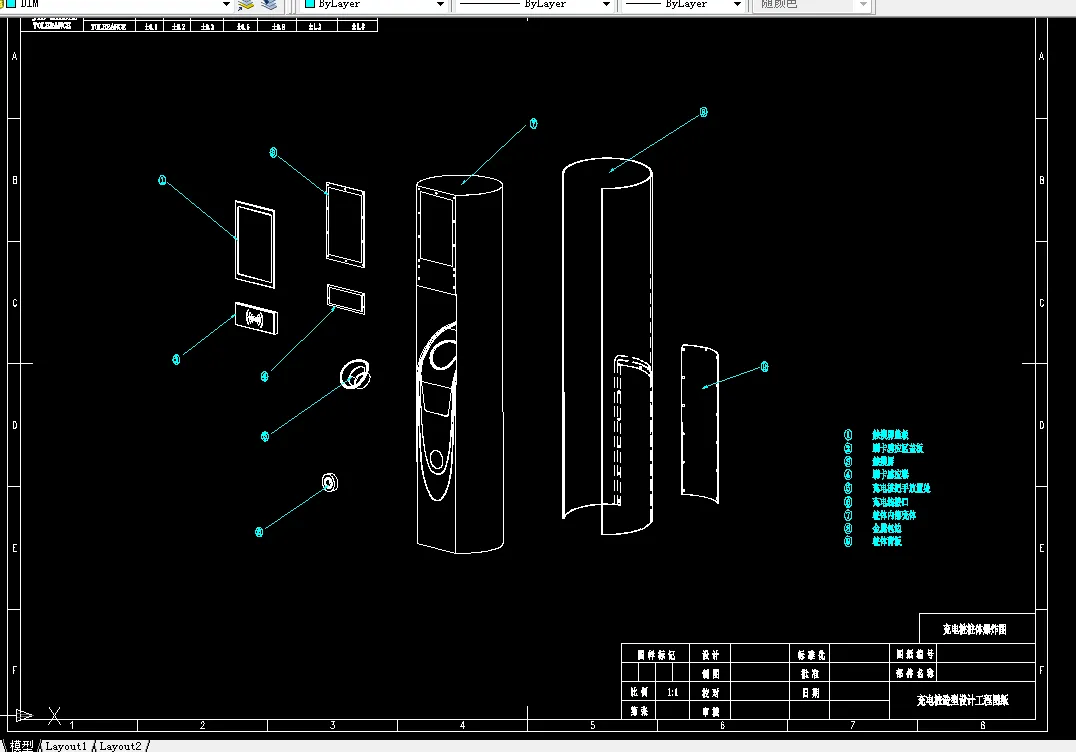
Task: Select legend row 9 text 桩体背板
Action: click(887, 541)
